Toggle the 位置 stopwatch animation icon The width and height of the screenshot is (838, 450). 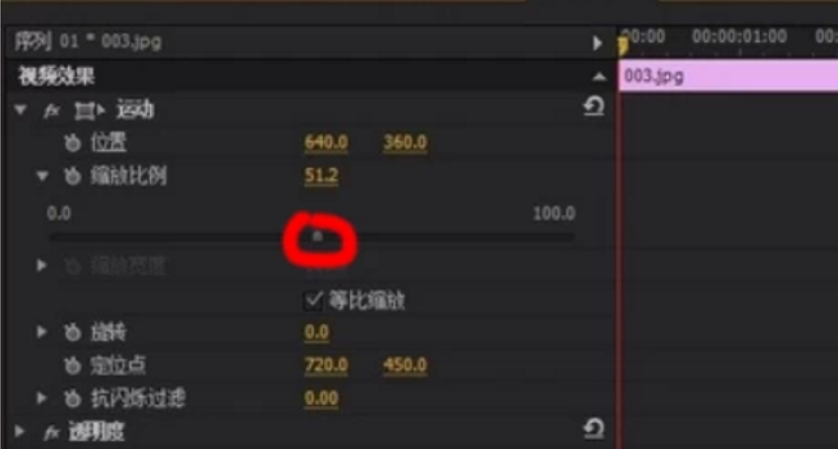coord(73,143)
